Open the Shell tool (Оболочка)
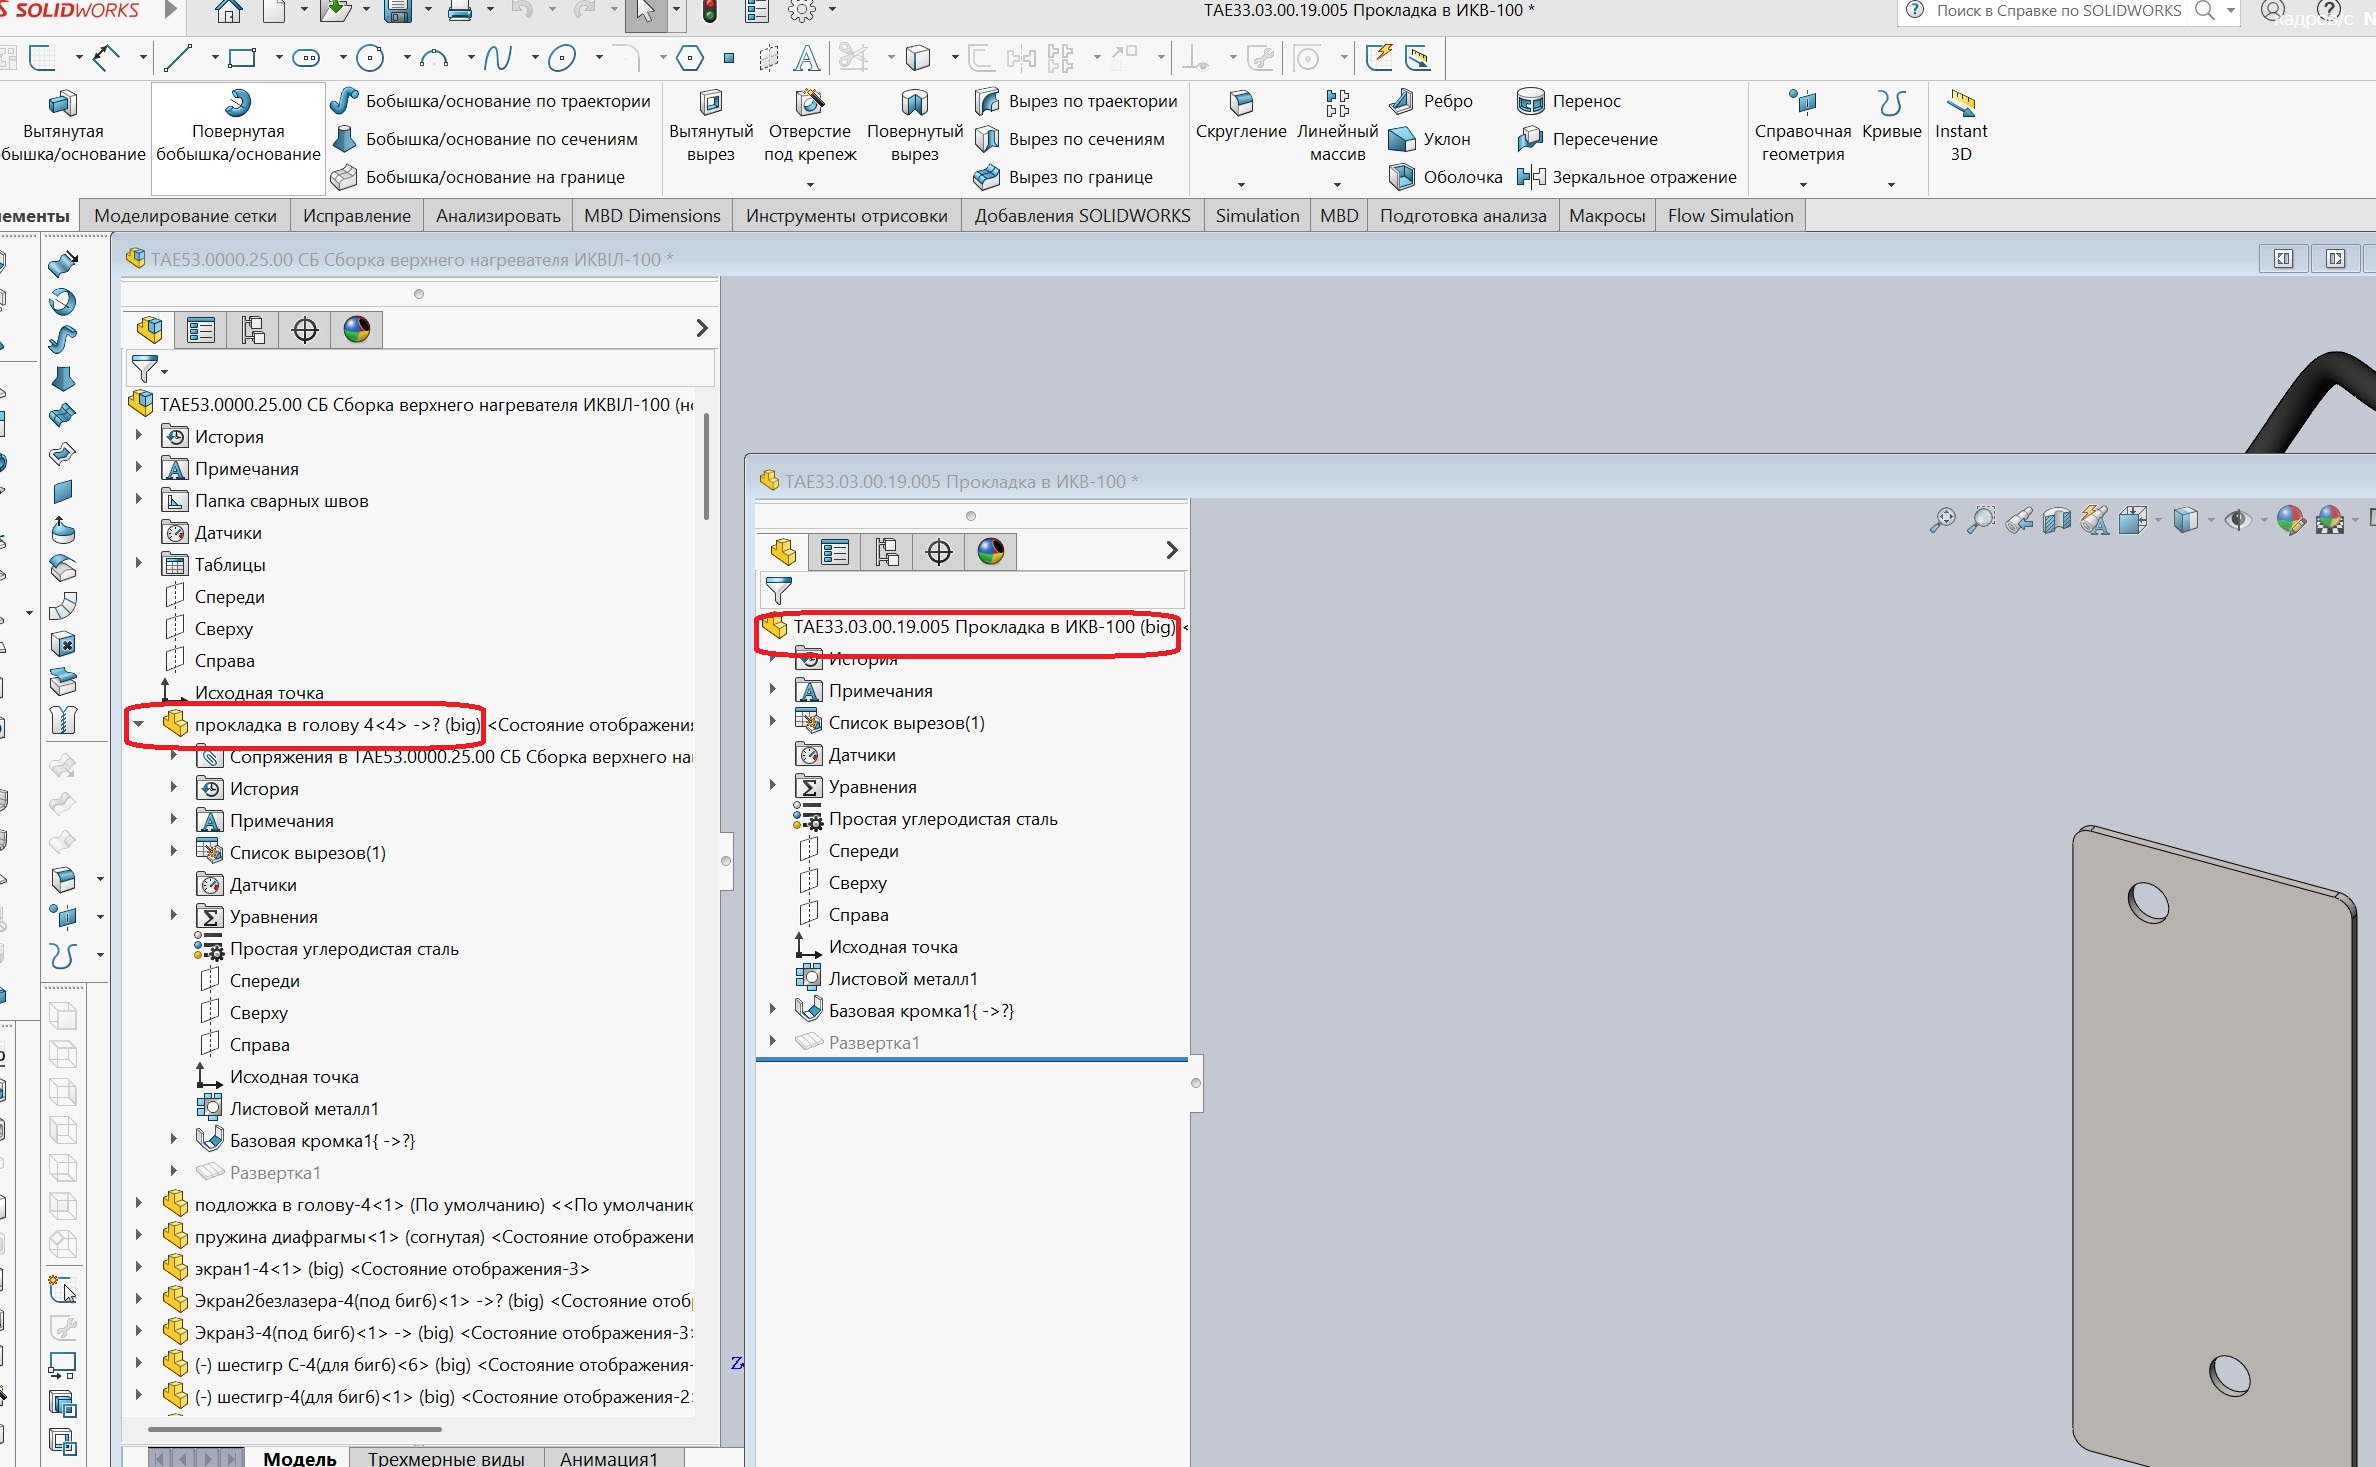The width and height of the screenshot is (2376, 1467). (1446, 177)
